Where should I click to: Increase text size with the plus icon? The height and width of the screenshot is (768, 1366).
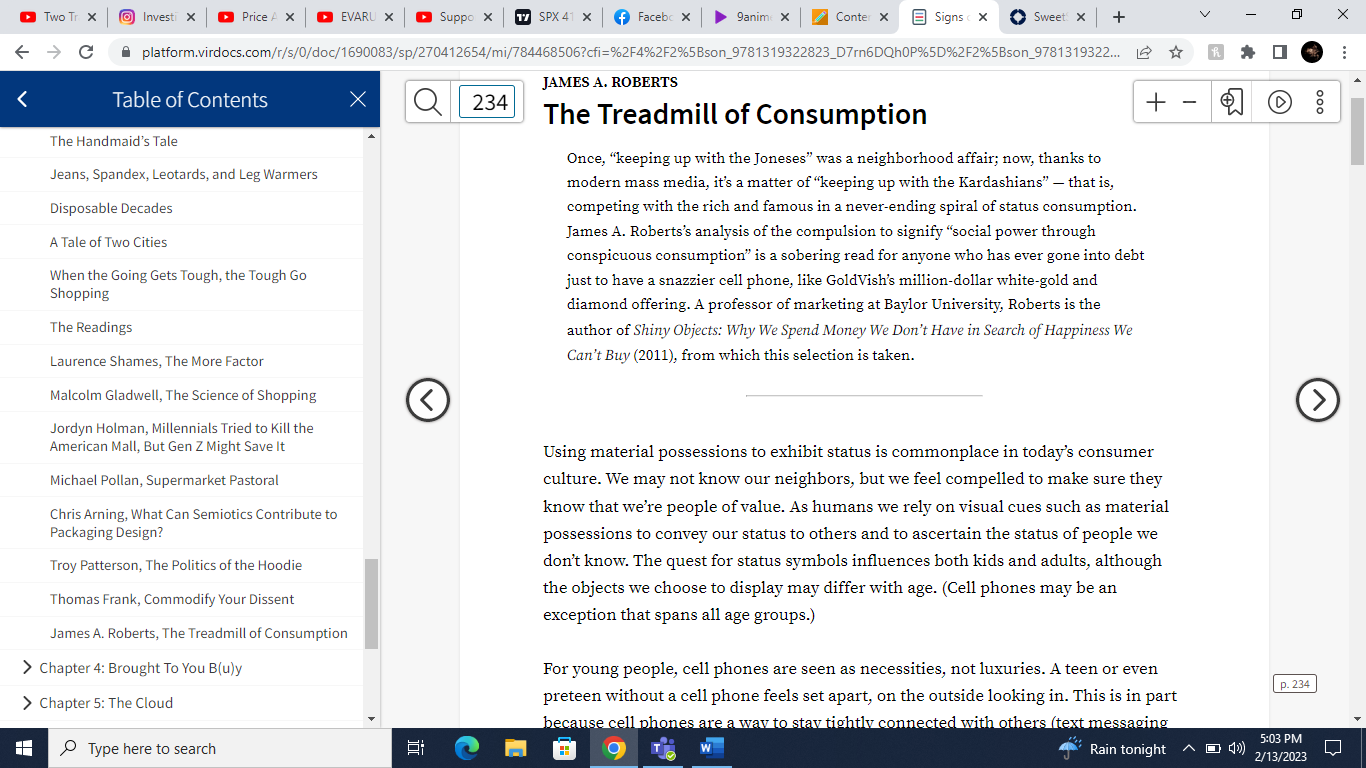click(1156, 102)
